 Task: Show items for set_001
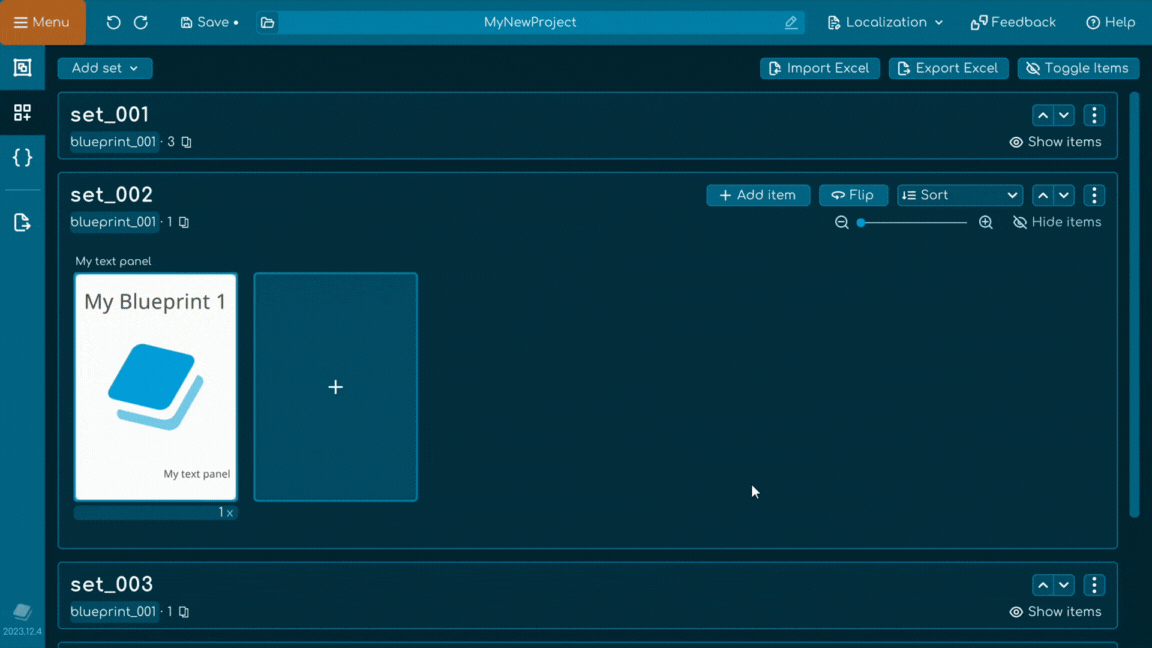(x=1055, y=142)
